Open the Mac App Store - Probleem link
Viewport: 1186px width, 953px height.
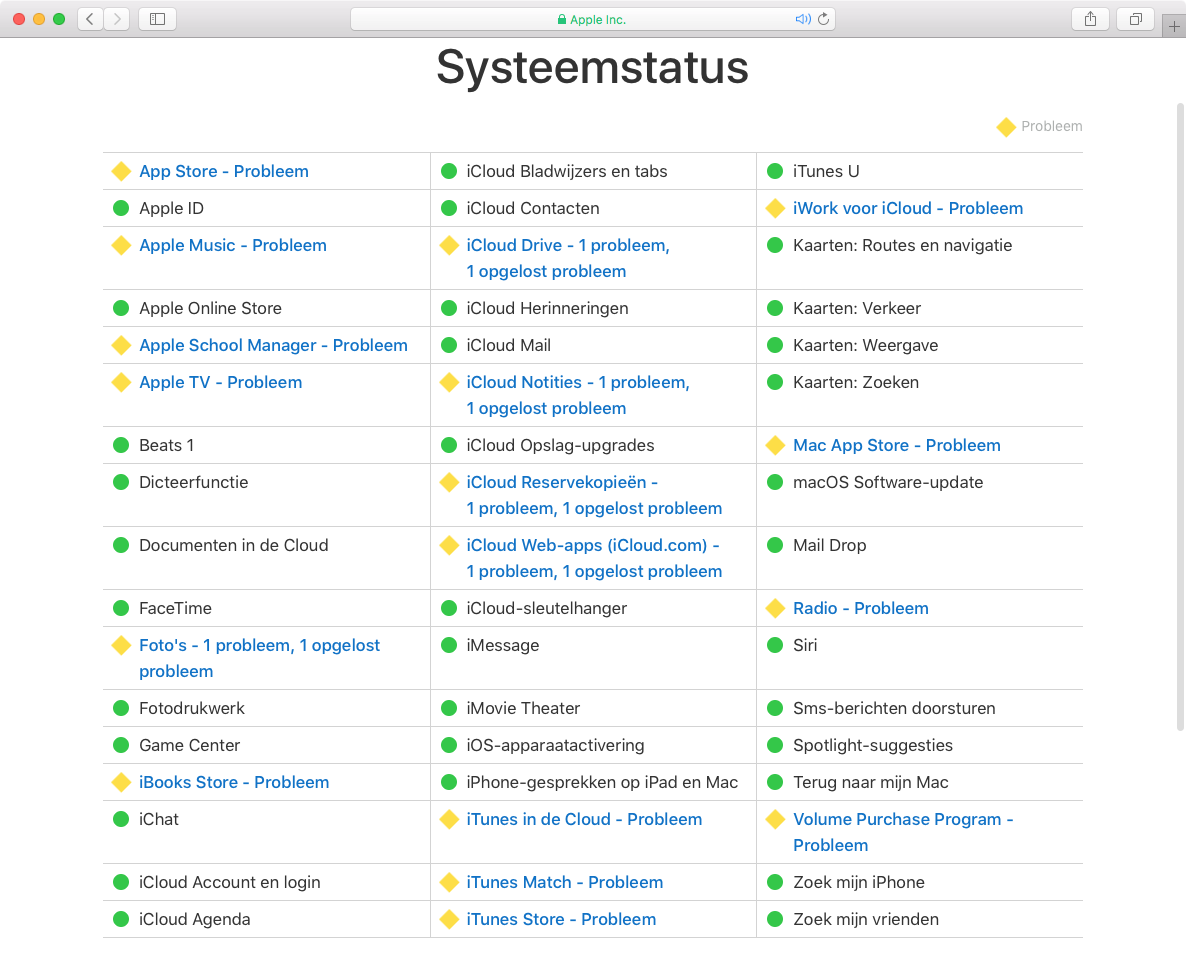(x=896, y=445)
